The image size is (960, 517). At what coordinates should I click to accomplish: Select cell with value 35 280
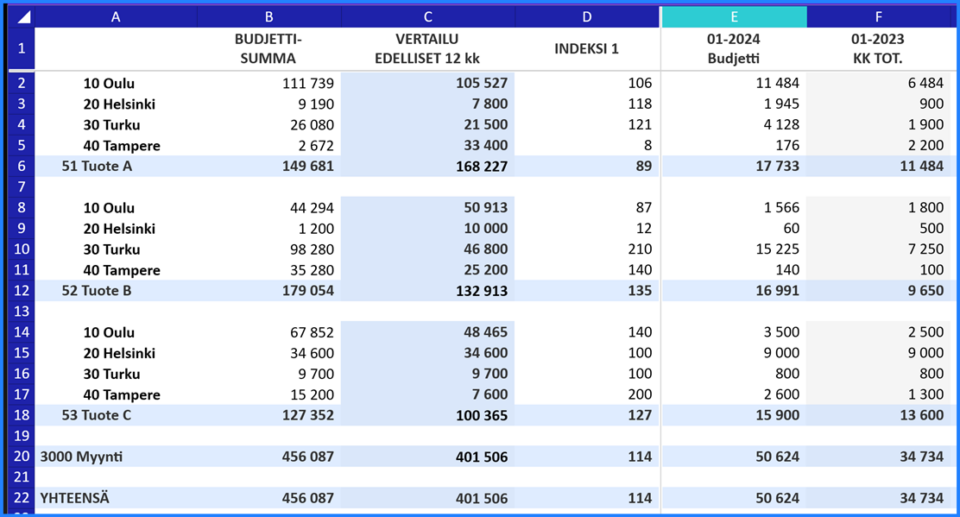click(269, 270)
